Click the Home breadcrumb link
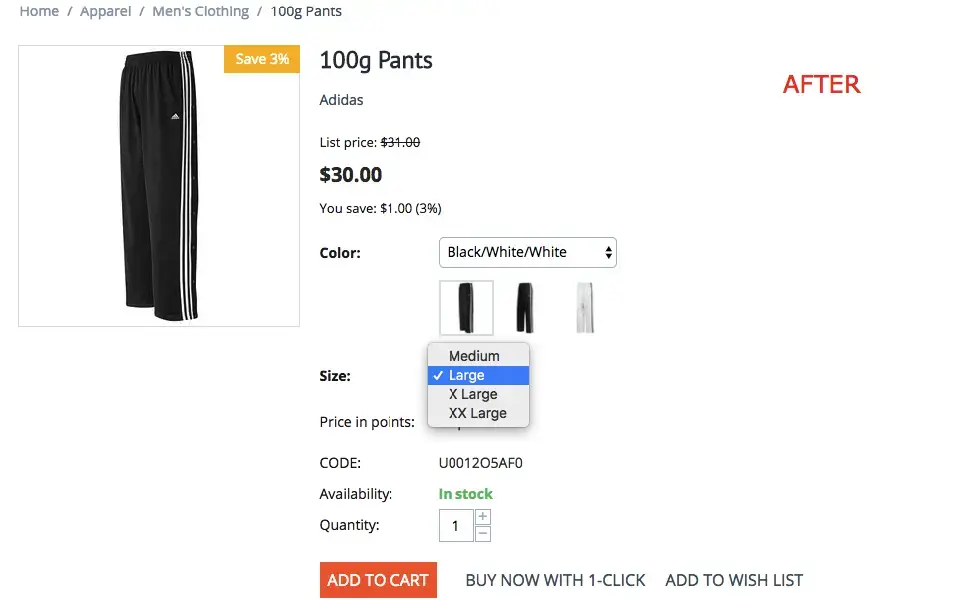 coord(39,12)
